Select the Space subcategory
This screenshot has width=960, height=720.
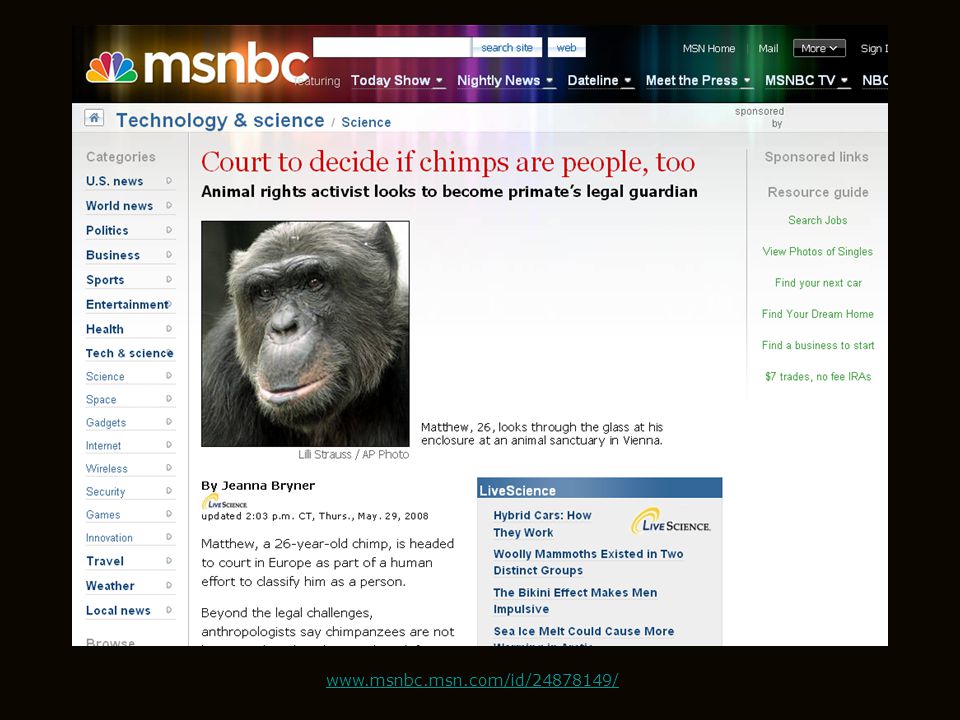[101, 399]
